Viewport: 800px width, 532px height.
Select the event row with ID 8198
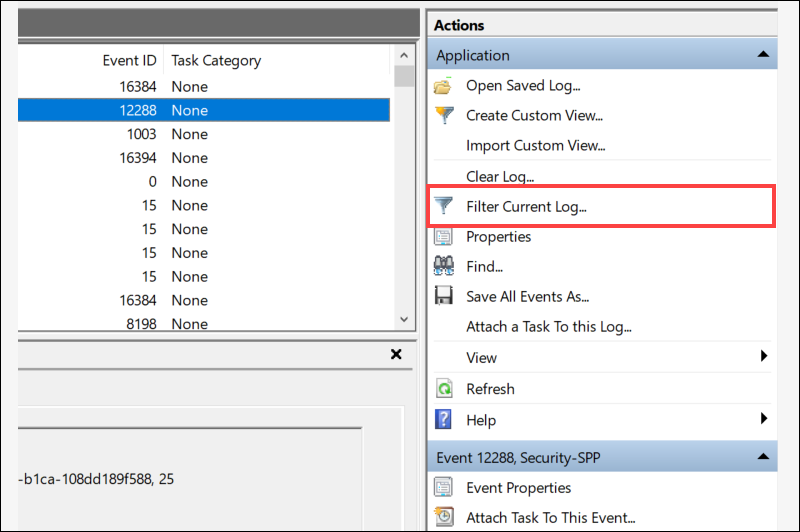(204, 323)
